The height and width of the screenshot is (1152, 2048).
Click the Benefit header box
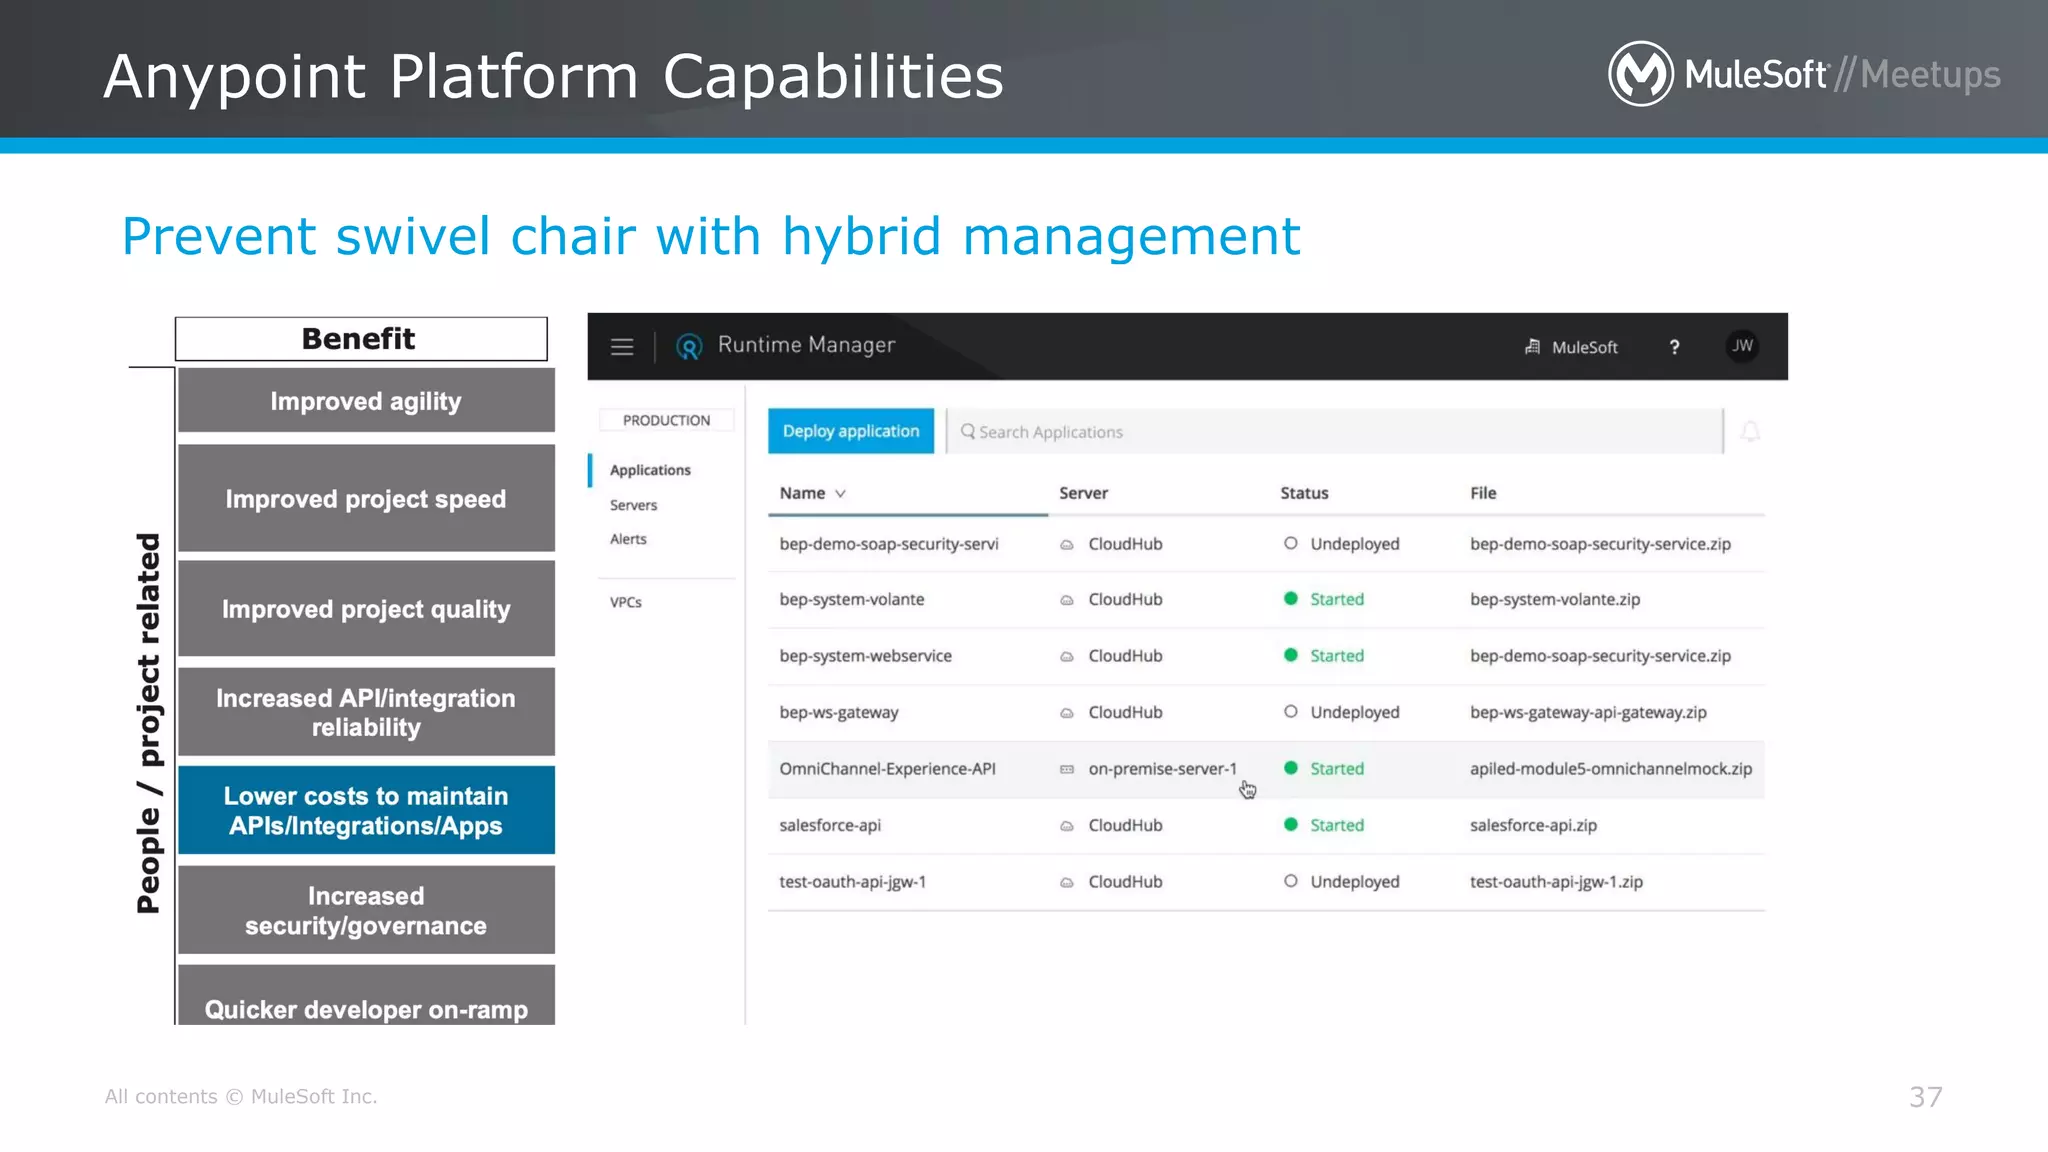pos(361,339)
